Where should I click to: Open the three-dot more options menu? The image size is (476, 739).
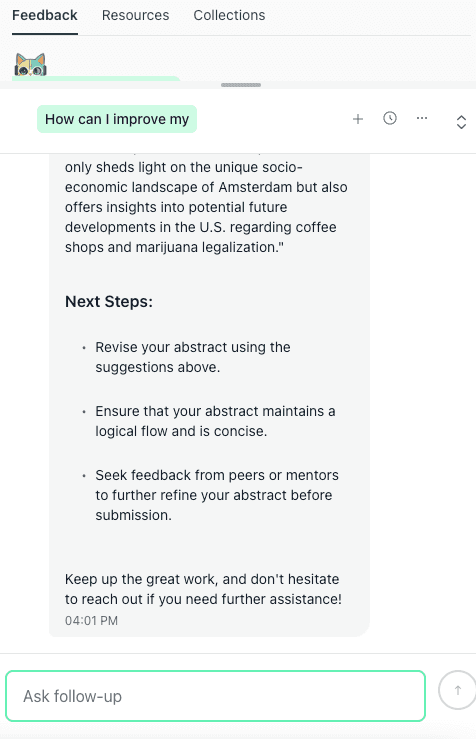tap(422, 118)
